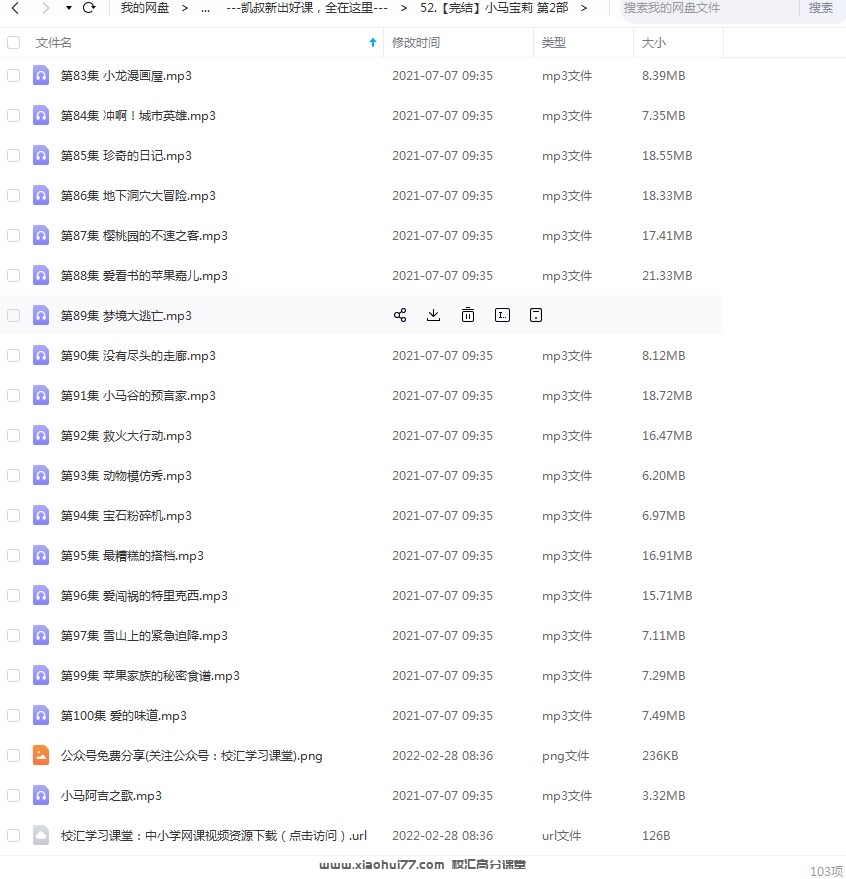This screenshot has width=846, height=879.
Task: Open 公众号免费分享(关注公众号：校汇学习课堂).png
Action: click(x=192, y=755)
